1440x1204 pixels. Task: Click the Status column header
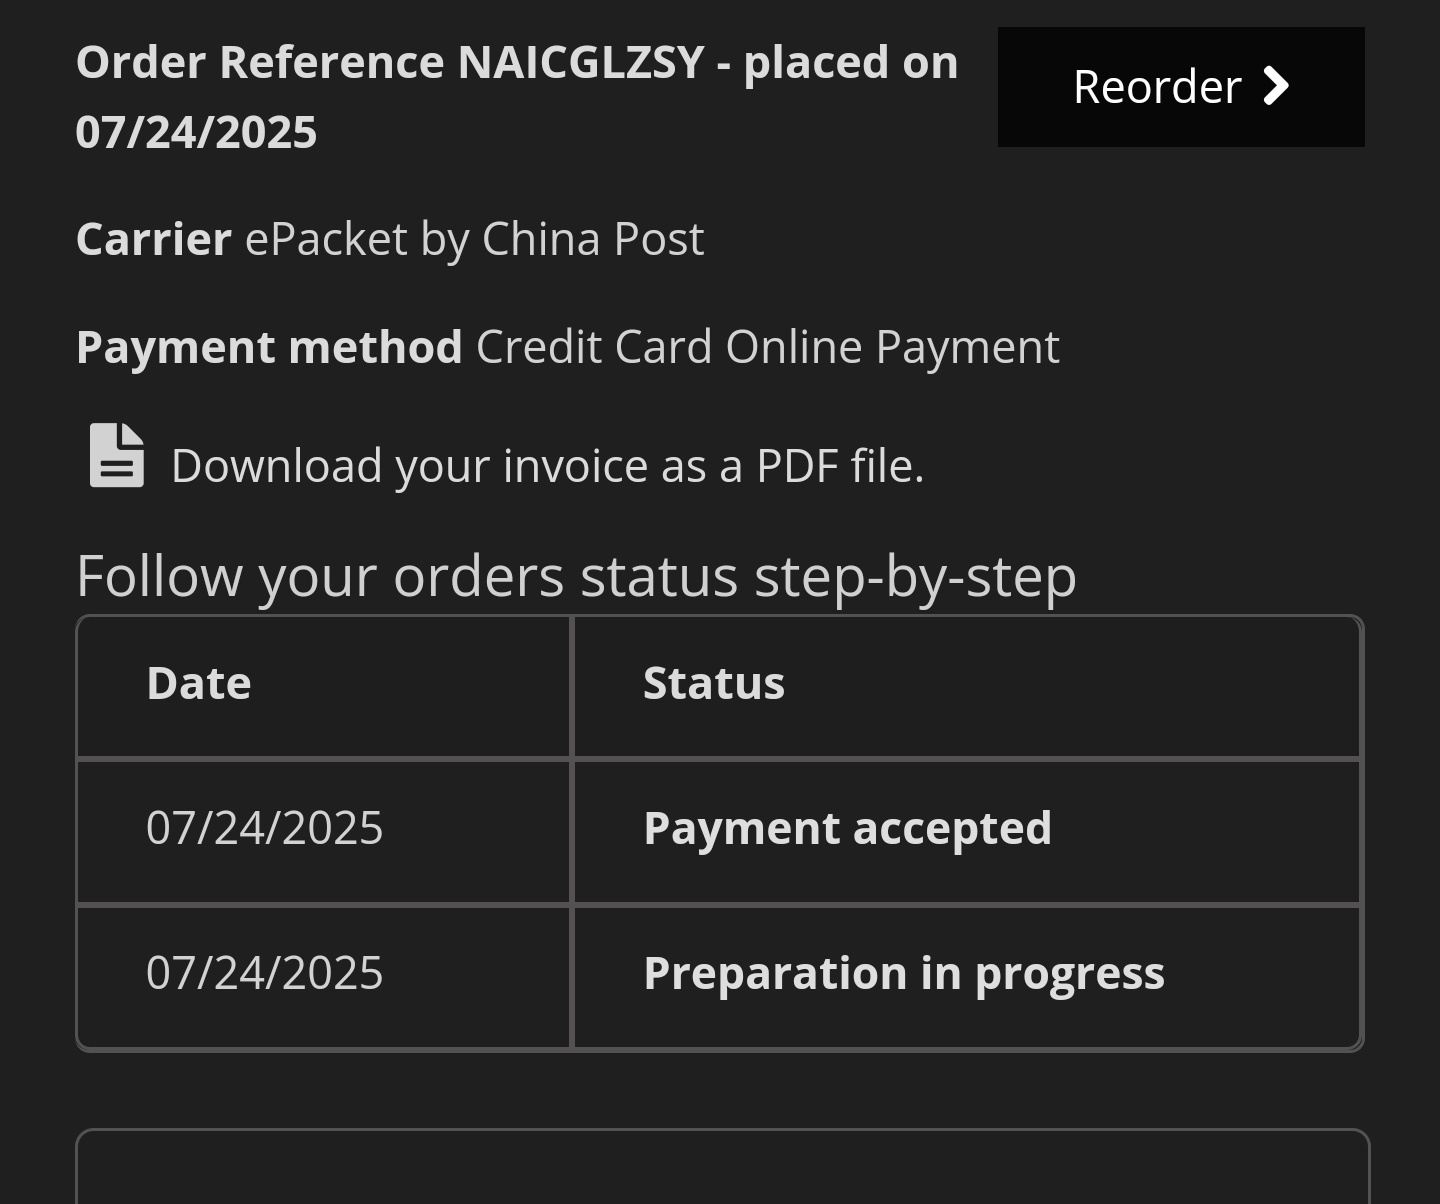pos(967,686)
